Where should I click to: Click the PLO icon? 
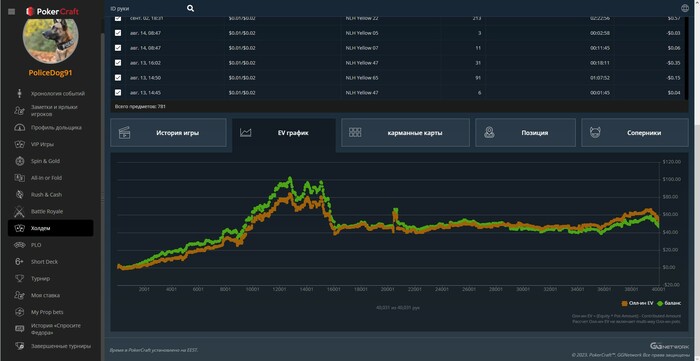tap(19, 245)
